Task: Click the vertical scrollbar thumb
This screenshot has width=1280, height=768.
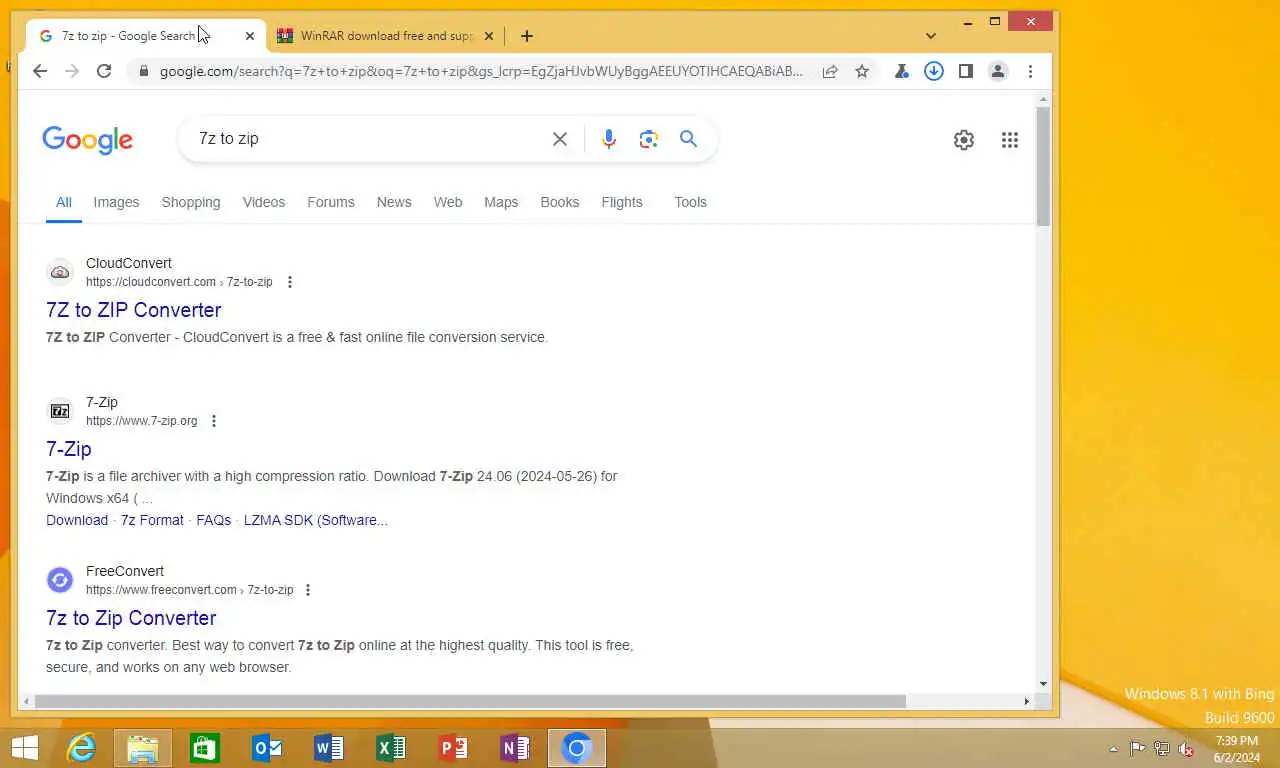Action: tap(1043, 165)
